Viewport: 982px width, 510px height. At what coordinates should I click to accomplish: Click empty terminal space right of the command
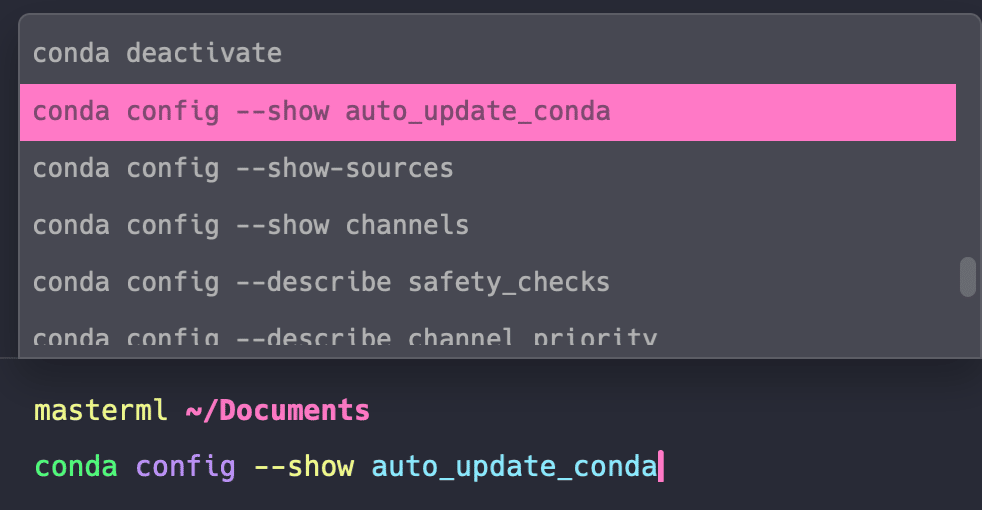tap(820, 467)
